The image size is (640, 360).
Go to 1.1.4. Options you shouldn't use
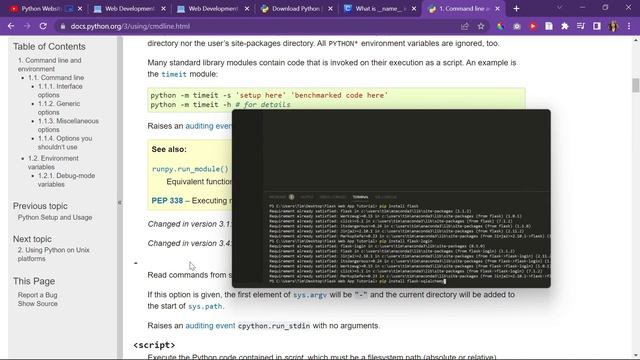tap(65, 142)
